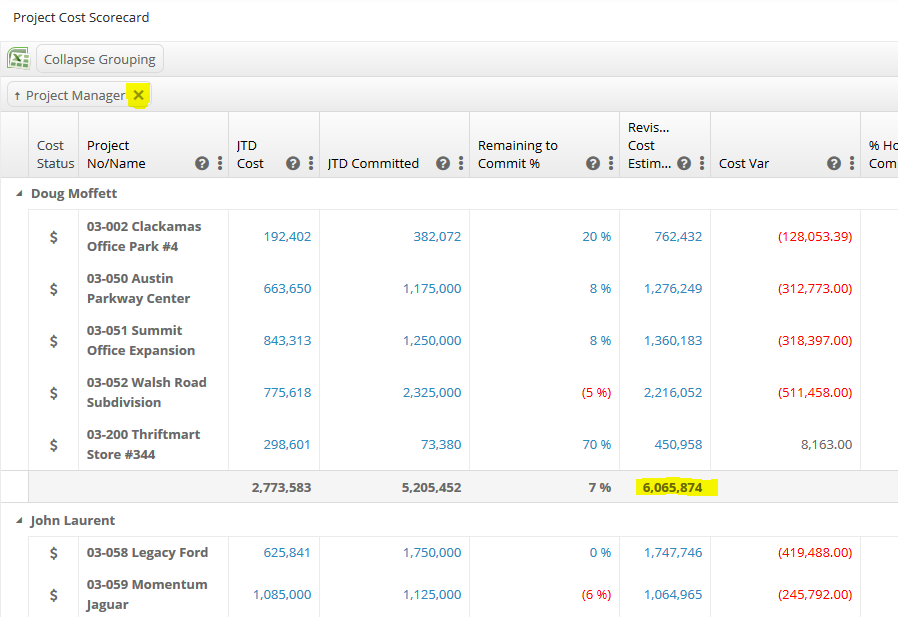Screen dimensions: 898x617
Task: Open JTD Cost value 663,650
Action: pyautogui.click(x=287, y=289)
